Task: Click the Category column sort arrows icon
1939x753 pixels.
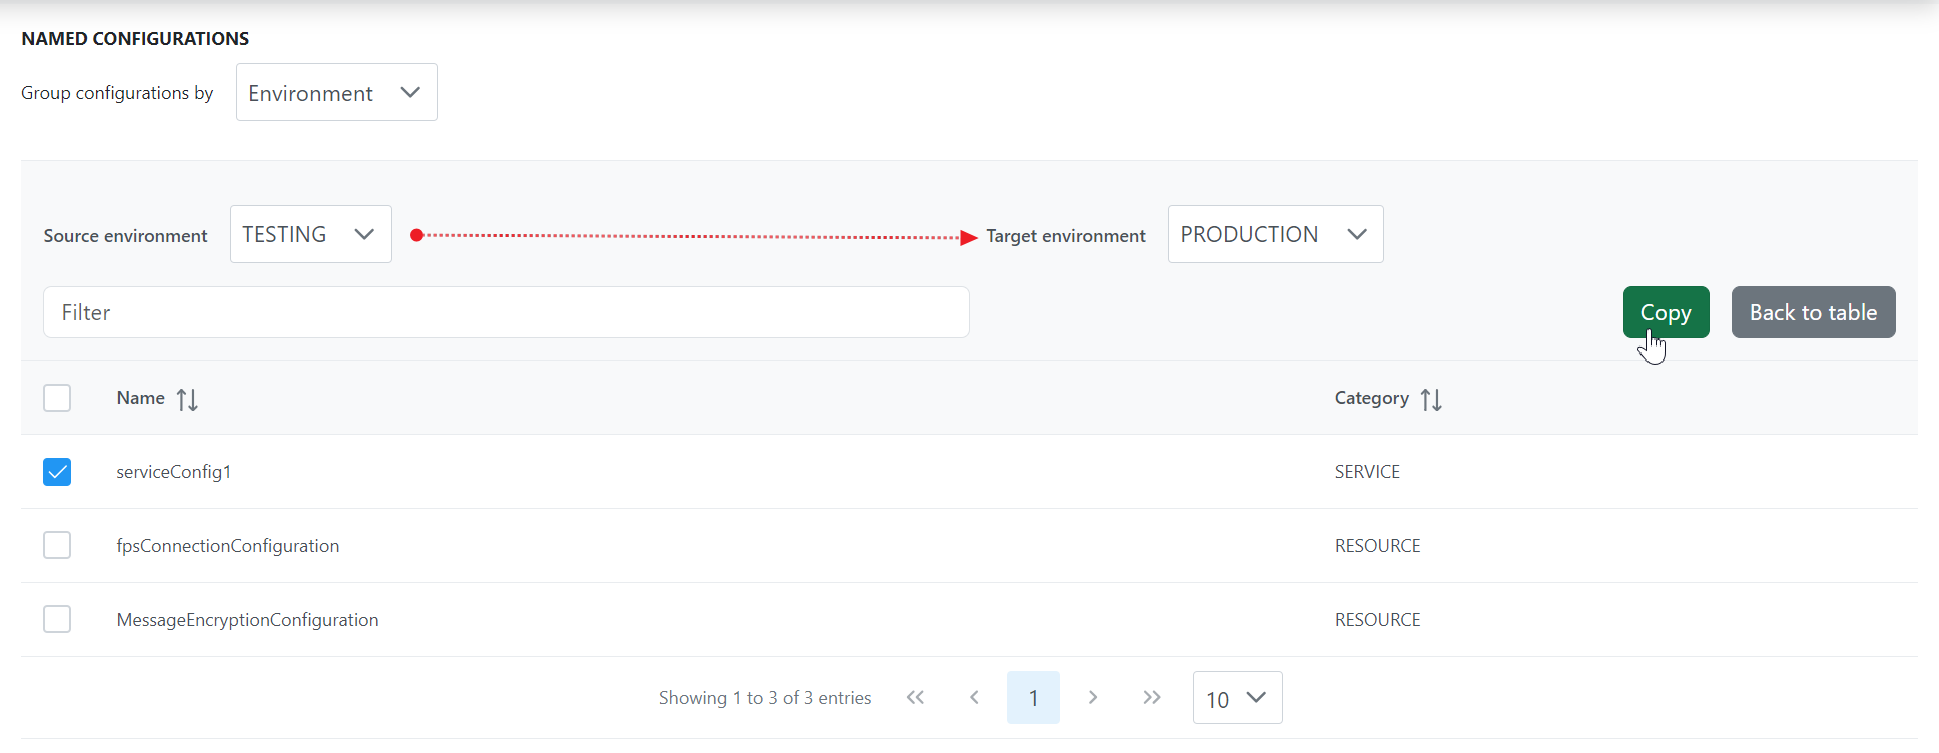Action: [x=1431, y=399]
